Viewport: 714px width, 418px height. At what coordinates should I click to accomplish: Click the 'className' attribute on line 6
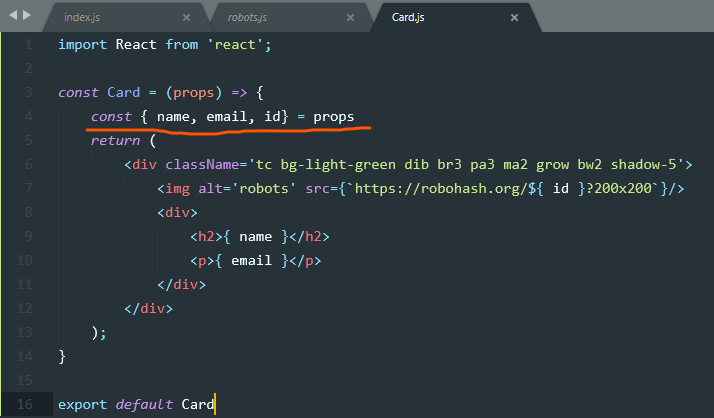(202, 164)
